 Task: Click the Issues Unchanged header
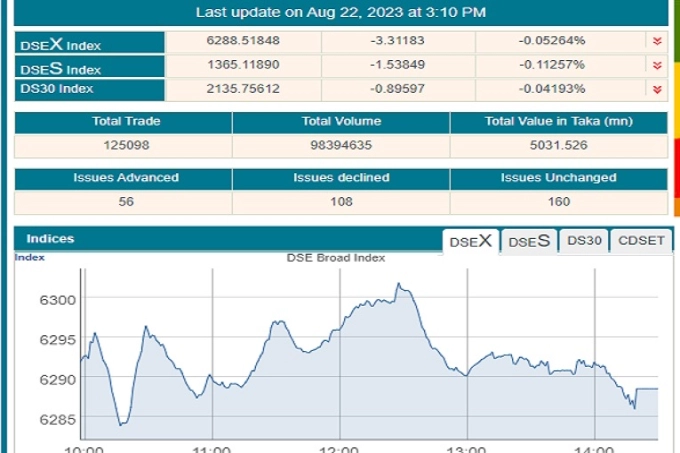coord(559,177)
